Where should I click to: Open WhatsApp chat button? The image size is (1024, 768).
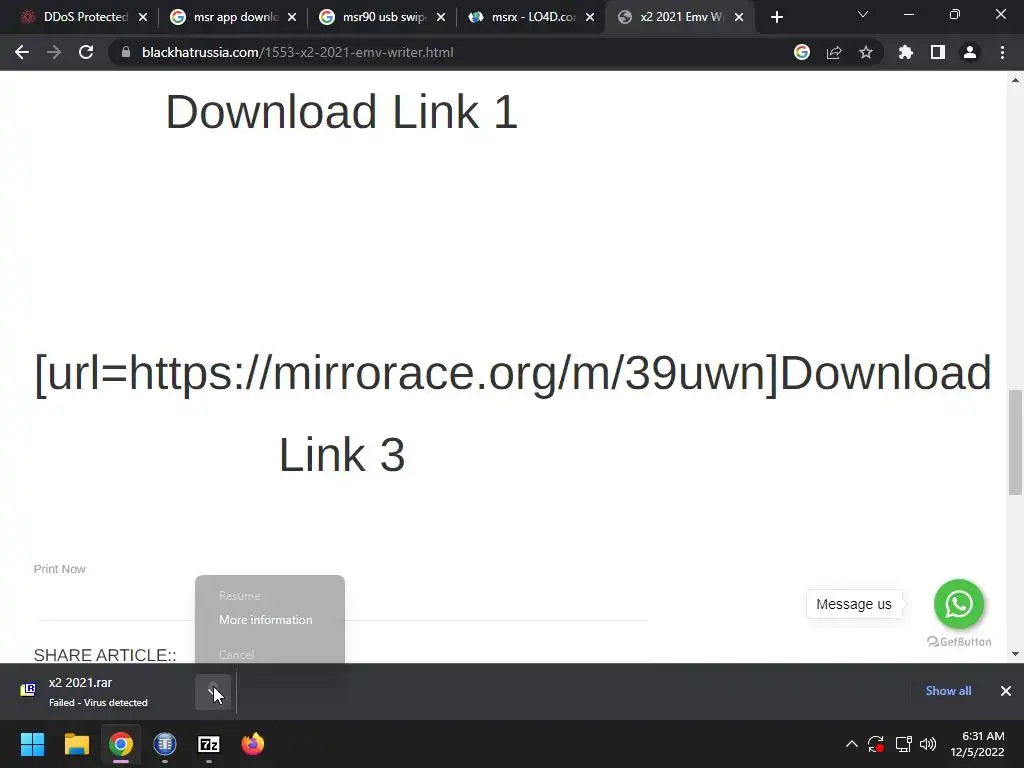pyautogui.click(x=959, y=603)
